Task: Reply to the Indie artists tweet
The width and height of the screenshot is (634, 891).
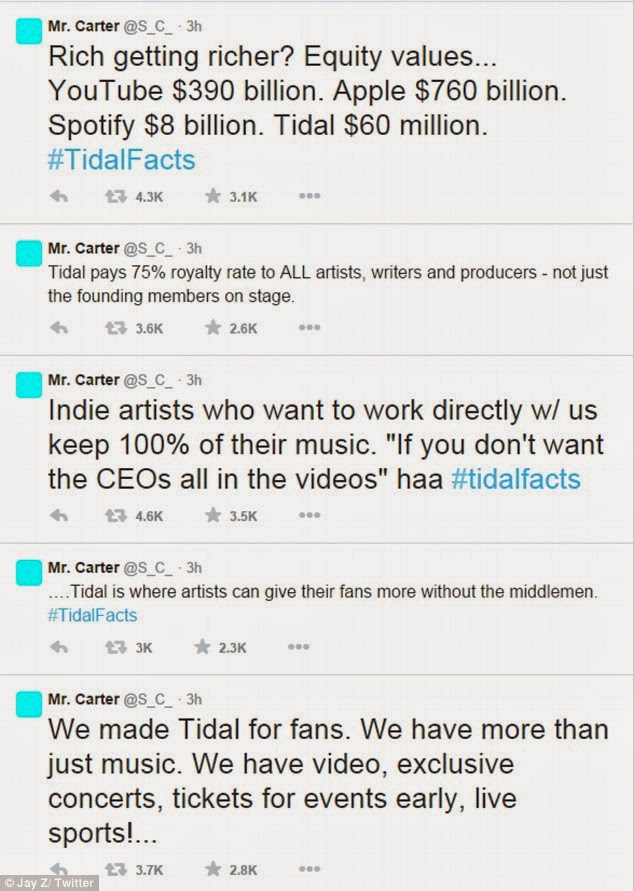Action: coord(59,517)
